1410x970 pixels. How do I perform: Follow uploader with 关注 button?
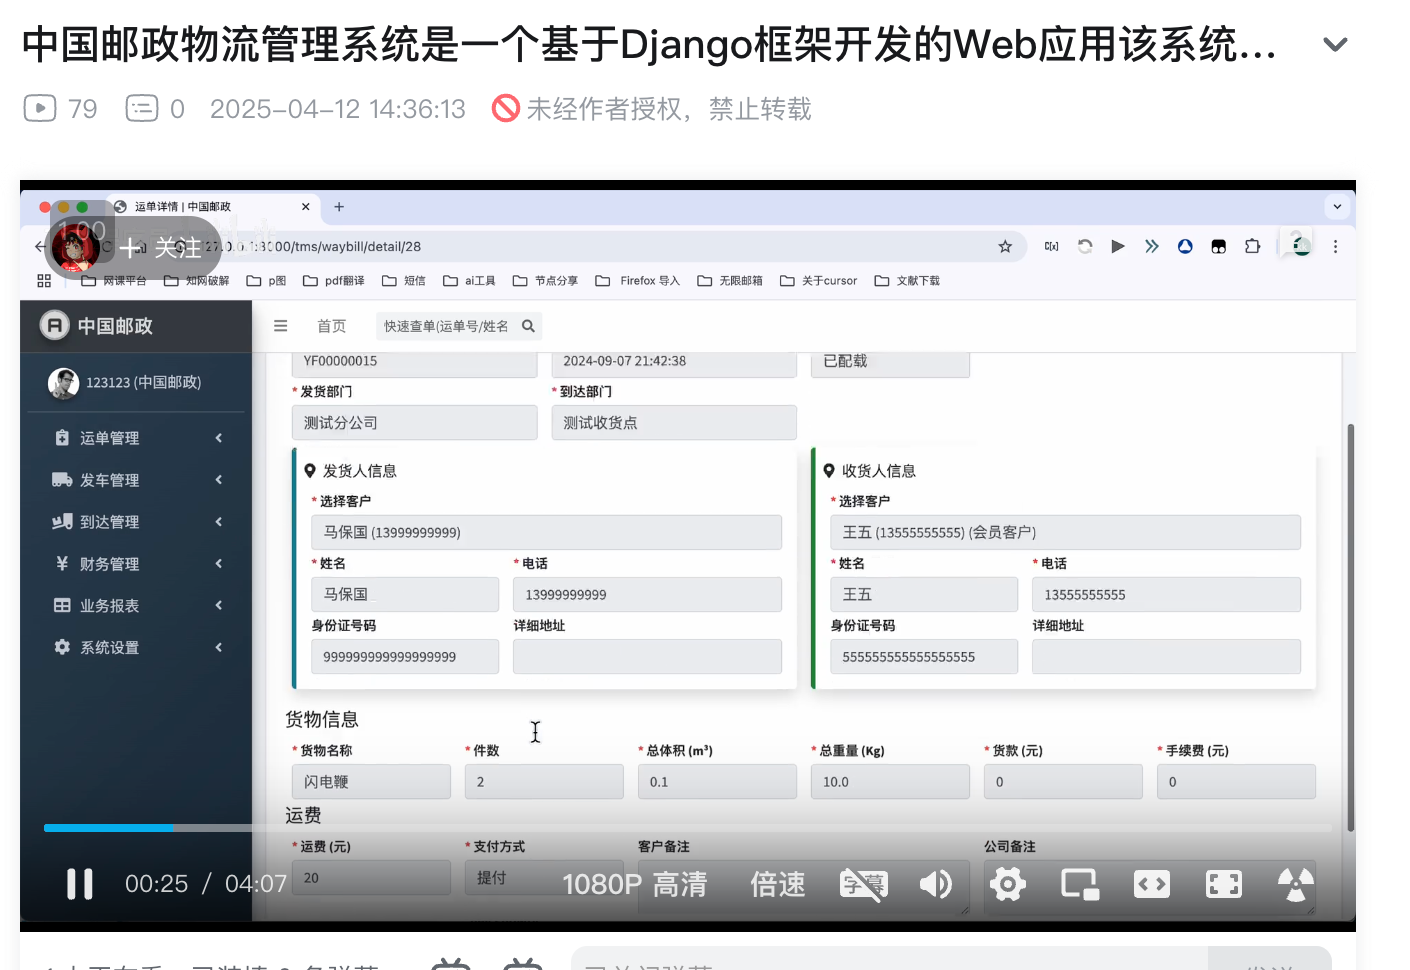coord(161,247)
